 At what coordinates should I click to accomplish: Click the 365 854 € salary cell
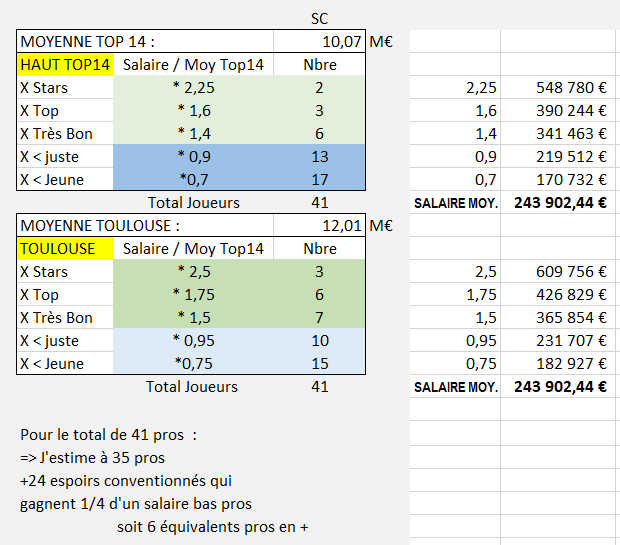point(558,317)
